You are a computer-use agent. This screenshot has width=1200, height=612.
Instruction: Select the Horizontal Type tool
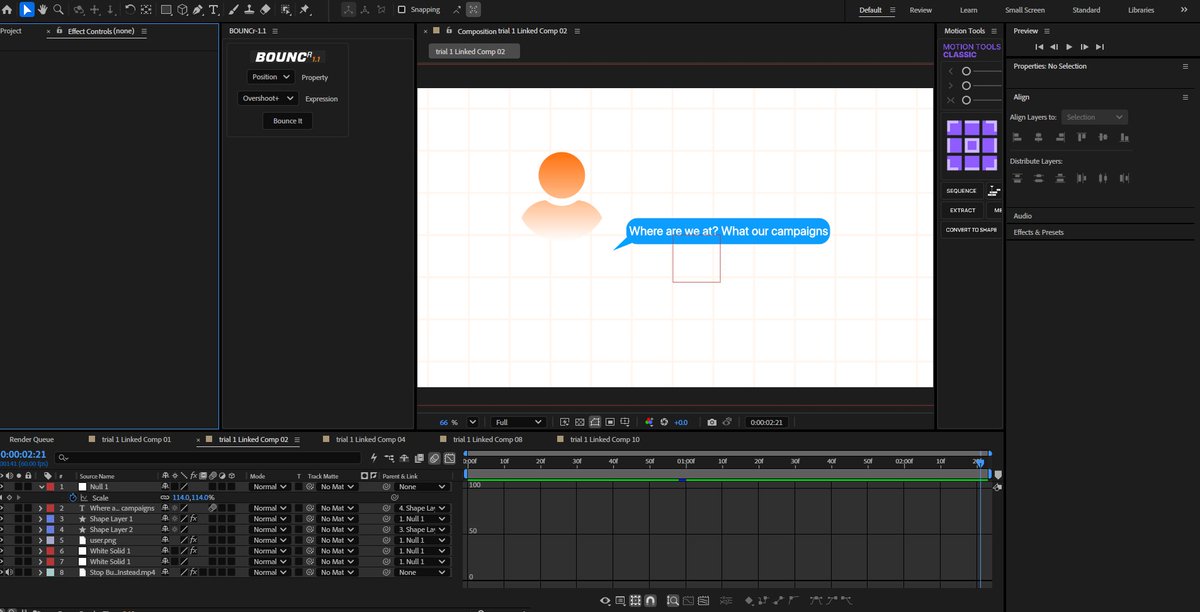click(x=213, y=9)
